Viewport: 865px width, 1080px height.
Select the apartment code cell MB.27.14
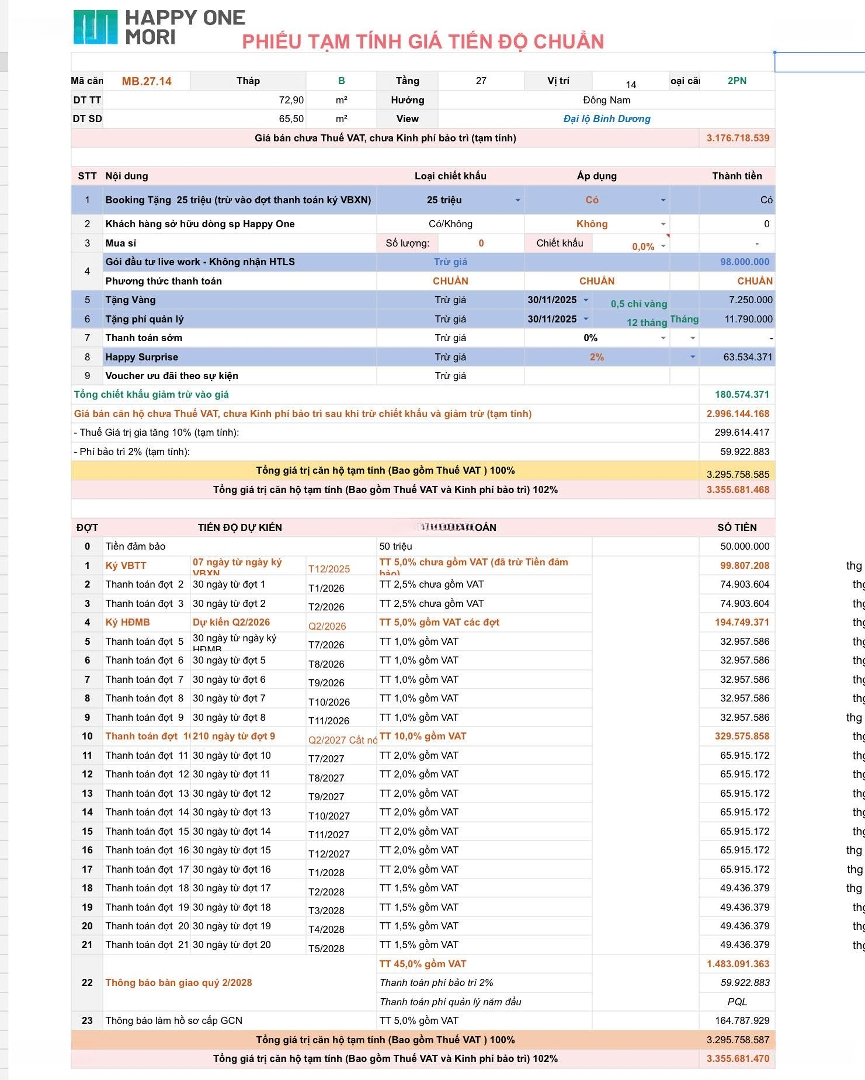coord(146,81)
